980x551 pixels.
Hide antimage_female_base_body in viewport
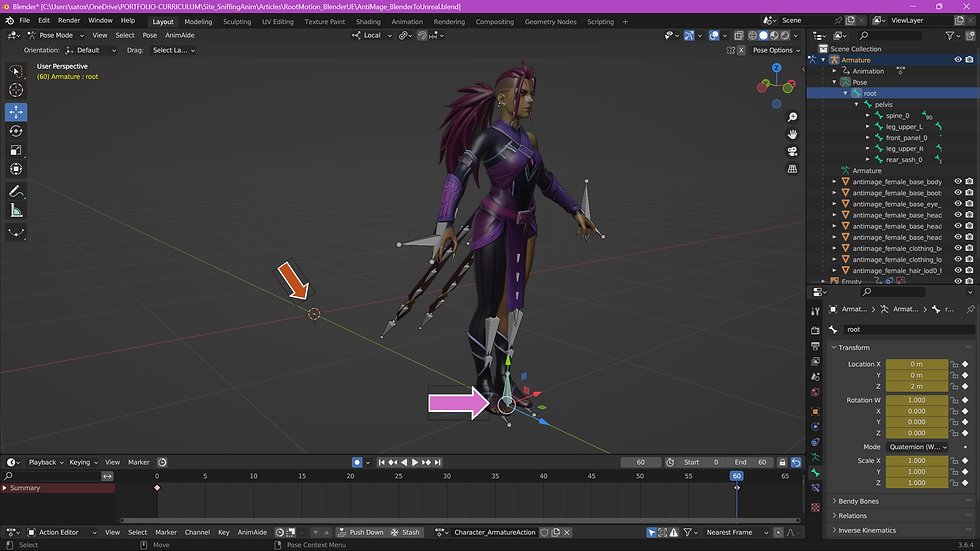pos(958,182)
